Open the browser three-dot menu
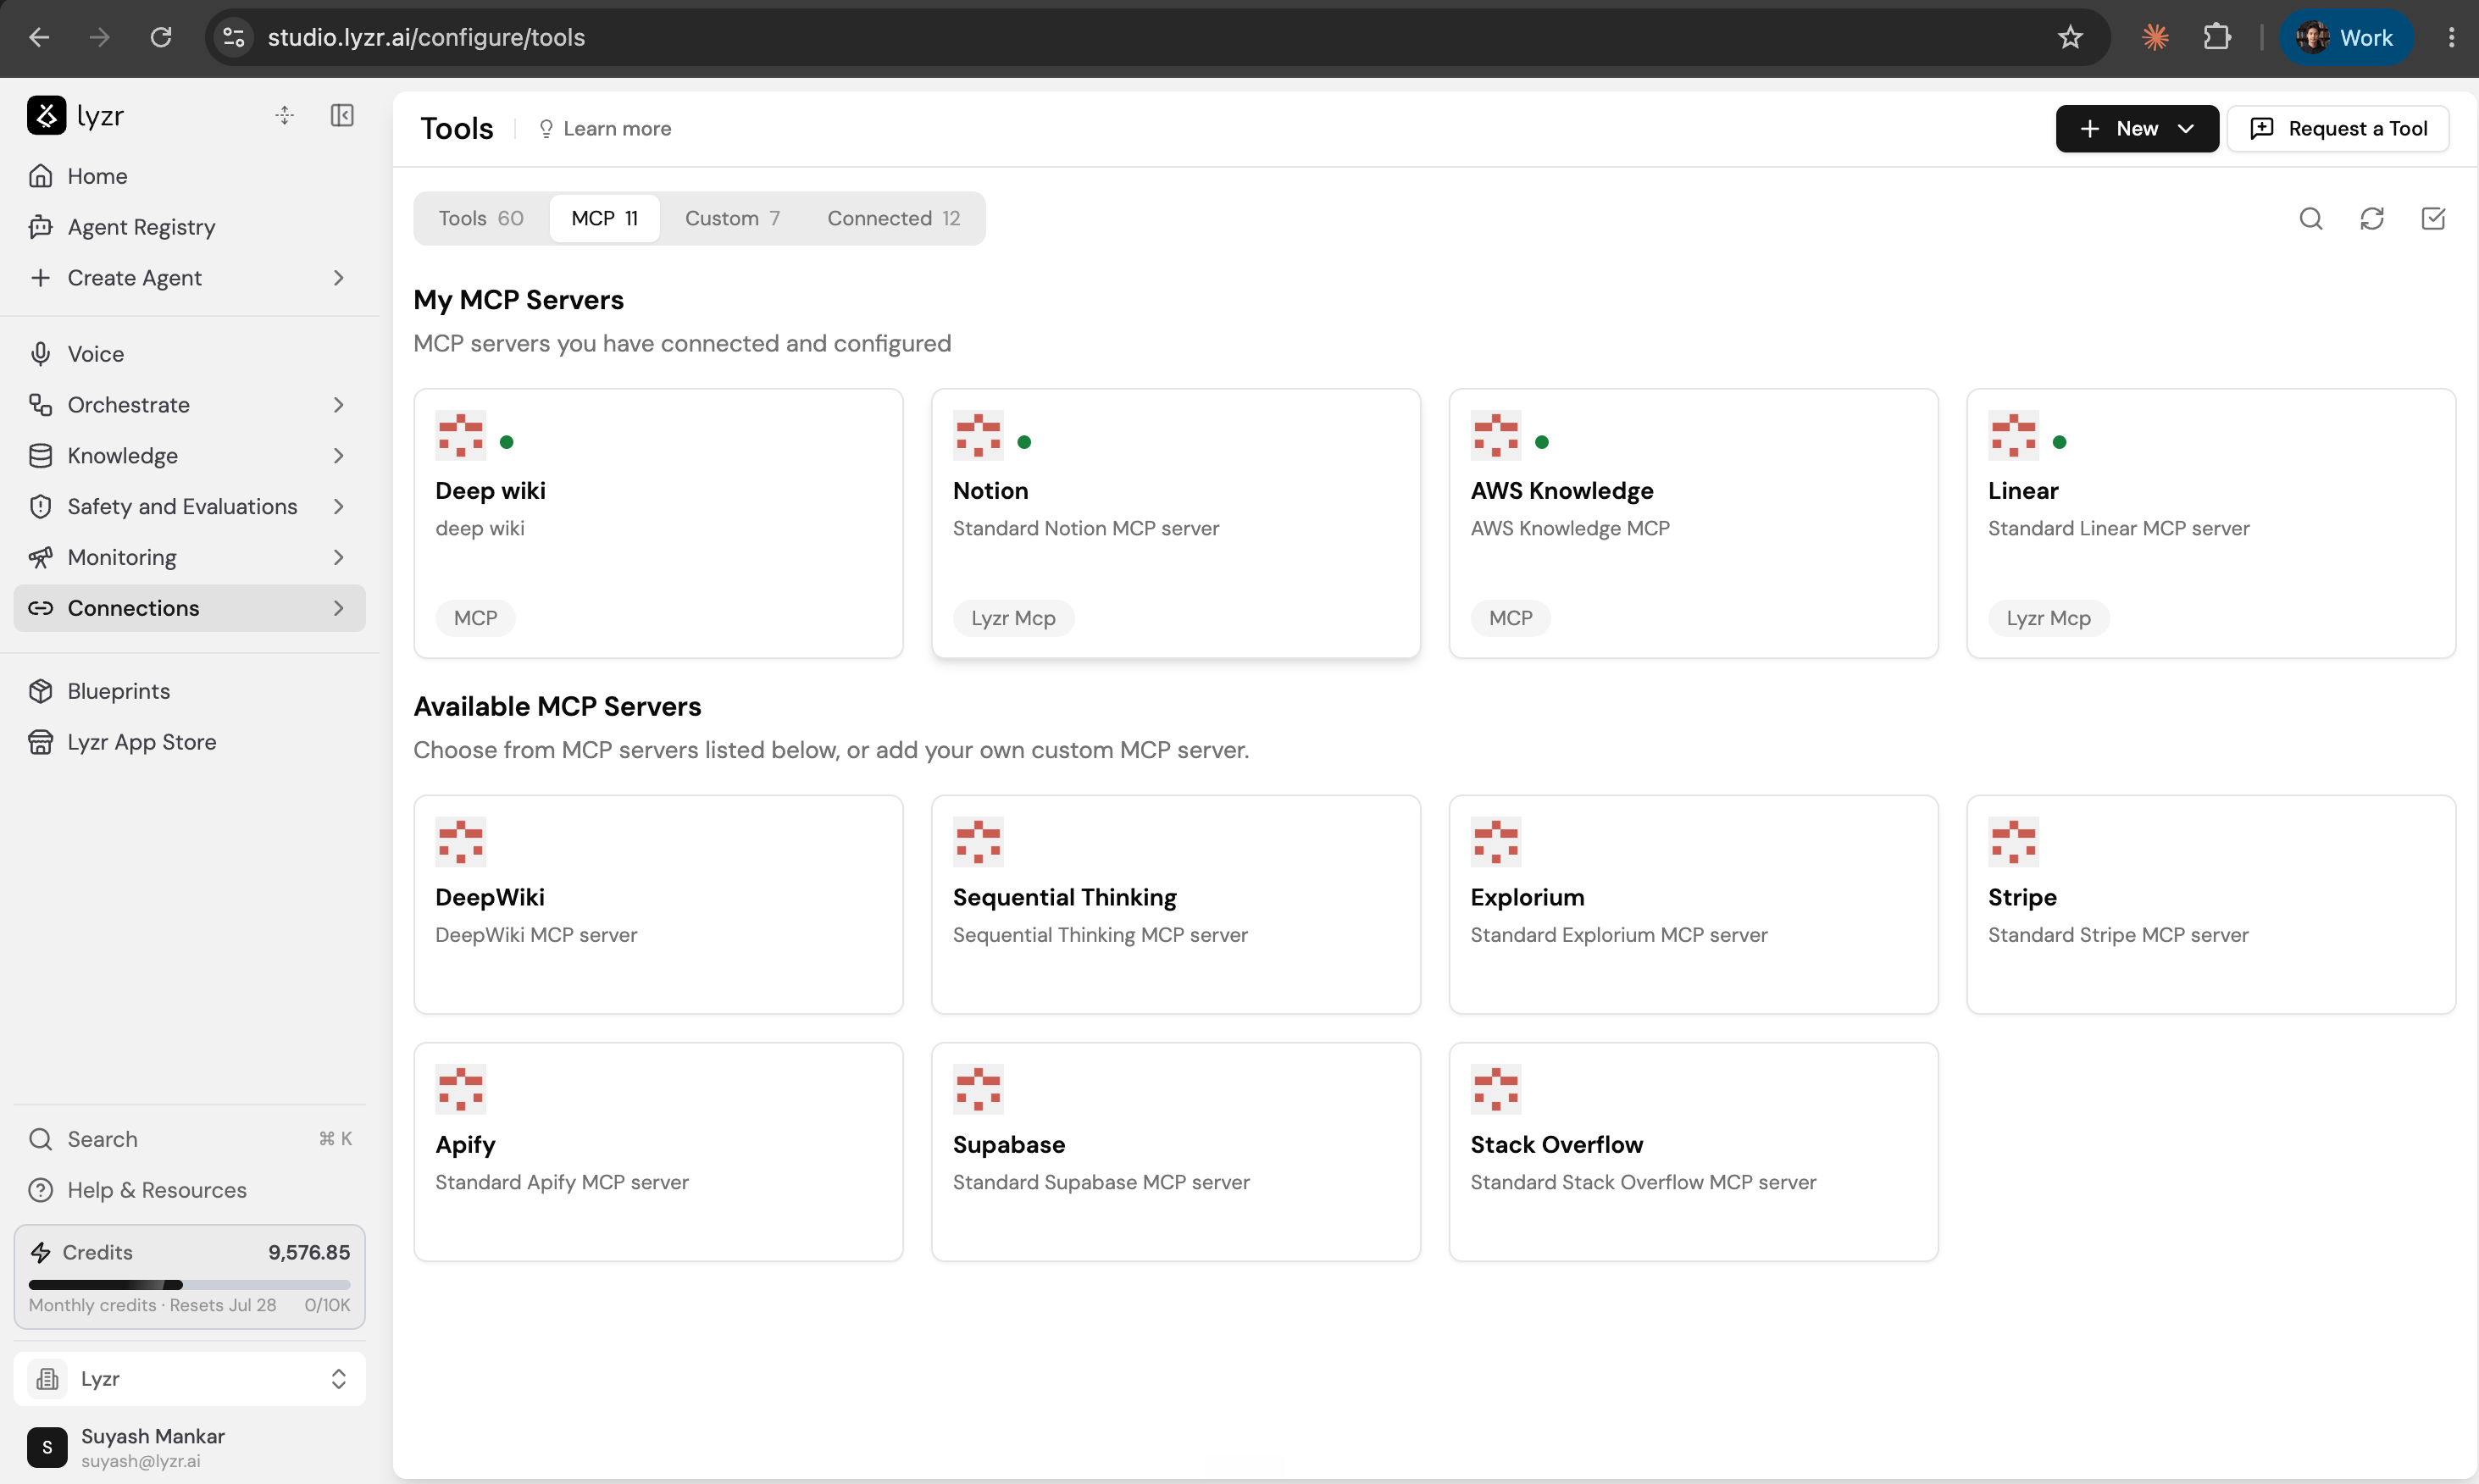 click(2451, 37)
